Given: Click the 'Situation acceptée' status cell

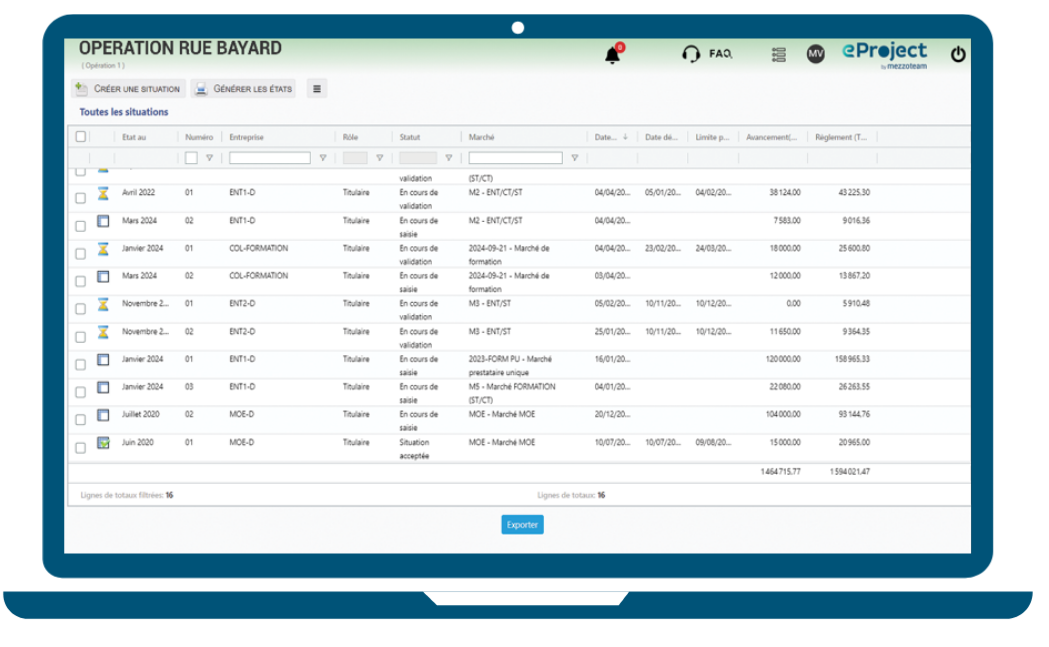Looking at the screenshot, I should click(x=415, y=449).
